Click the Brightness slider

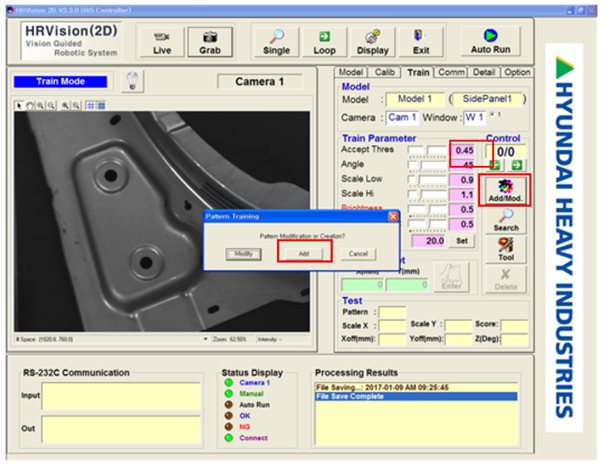[x=428, y=210]
